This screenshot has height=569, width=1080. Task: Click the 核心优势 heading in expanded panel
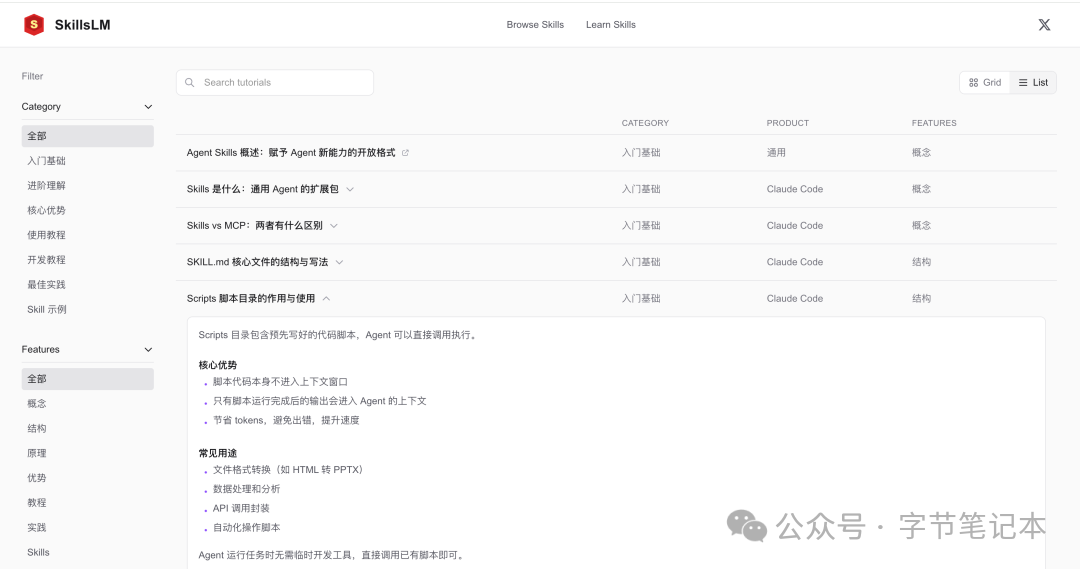click(218, 365)
